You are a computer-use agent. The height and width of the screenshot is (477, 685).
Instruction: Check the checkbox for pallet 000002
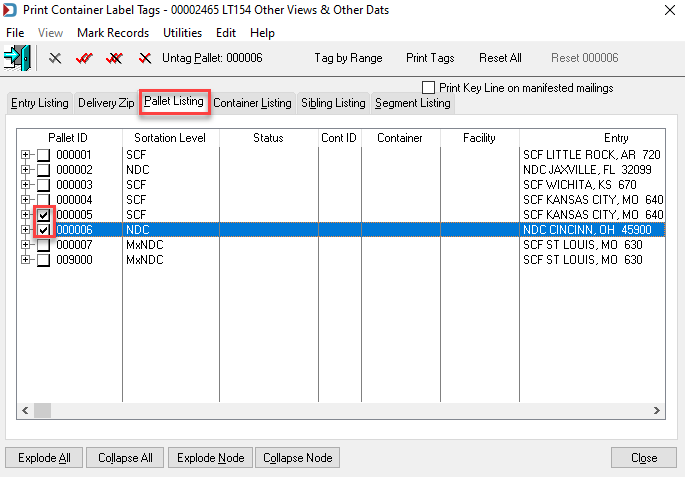[x=43, y=170]
